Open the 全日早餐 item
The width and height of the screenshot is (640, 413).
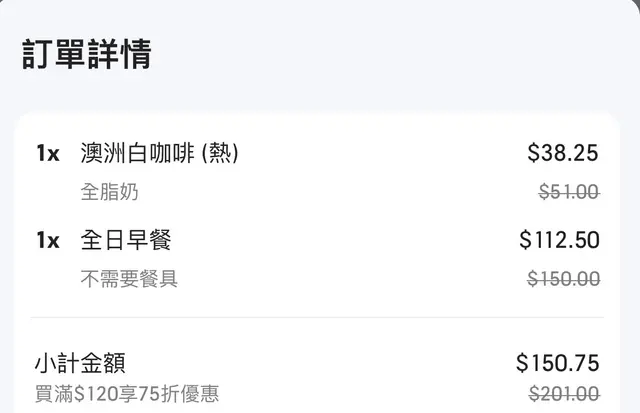click(x=126, y=240)
